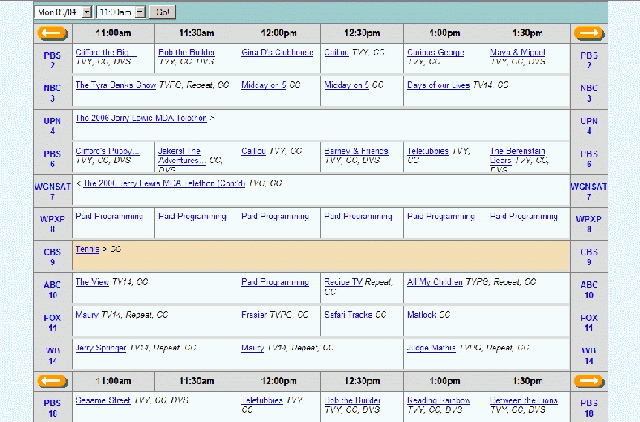
Task: Click the back arrow in the lower time header
Action: pyautogui.click(x=52, y=381)
